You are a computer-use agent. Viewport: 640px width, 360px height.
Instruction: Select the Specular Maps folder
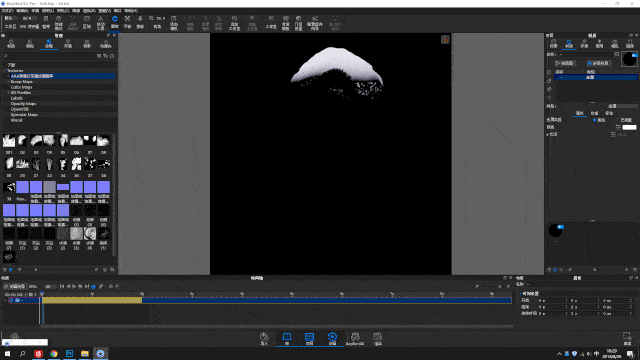(24, 115)
